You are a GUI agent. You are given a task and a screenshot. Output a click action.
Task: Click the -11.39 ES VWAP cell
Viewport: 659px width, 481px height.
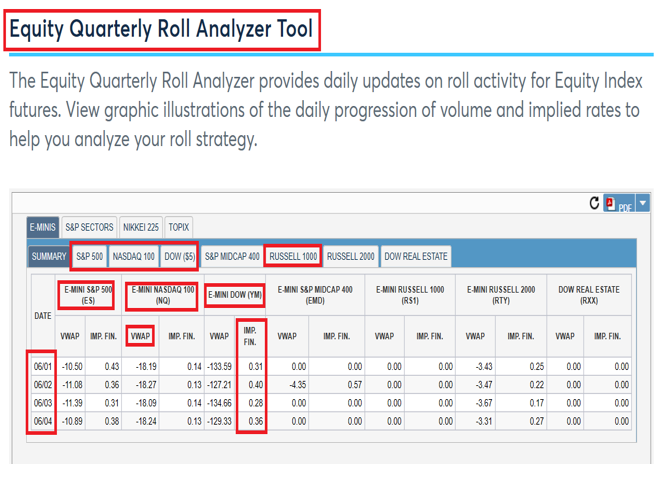click(x=72, y=403)
